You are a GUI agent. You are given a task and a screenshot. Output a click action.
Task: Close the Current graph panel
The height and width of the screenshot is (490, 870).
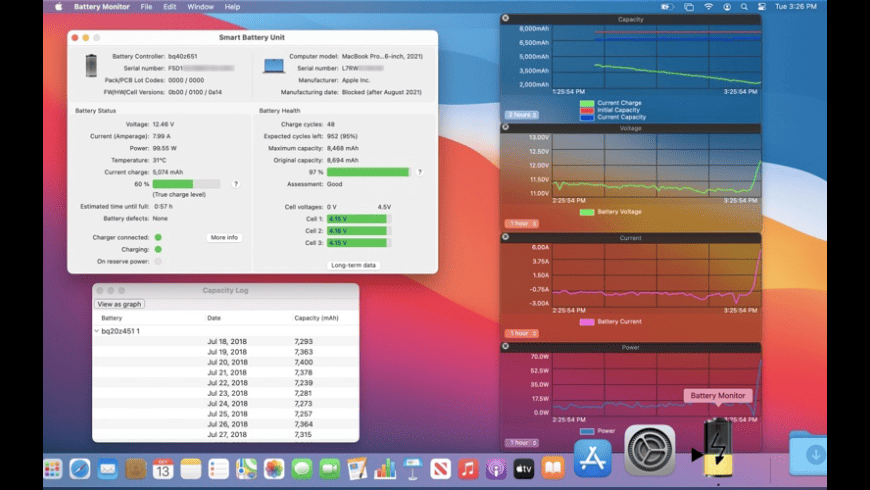(505, 237)
